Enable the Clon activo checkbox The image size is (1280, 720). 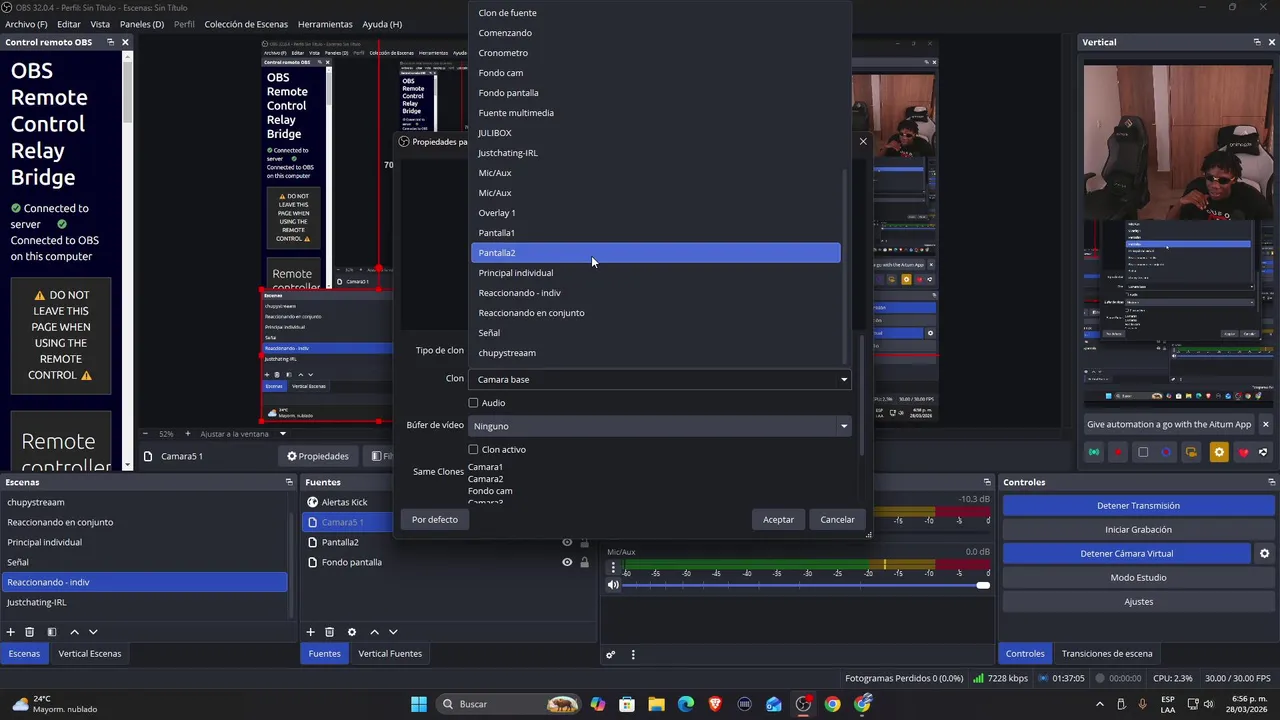coord(474,450)
